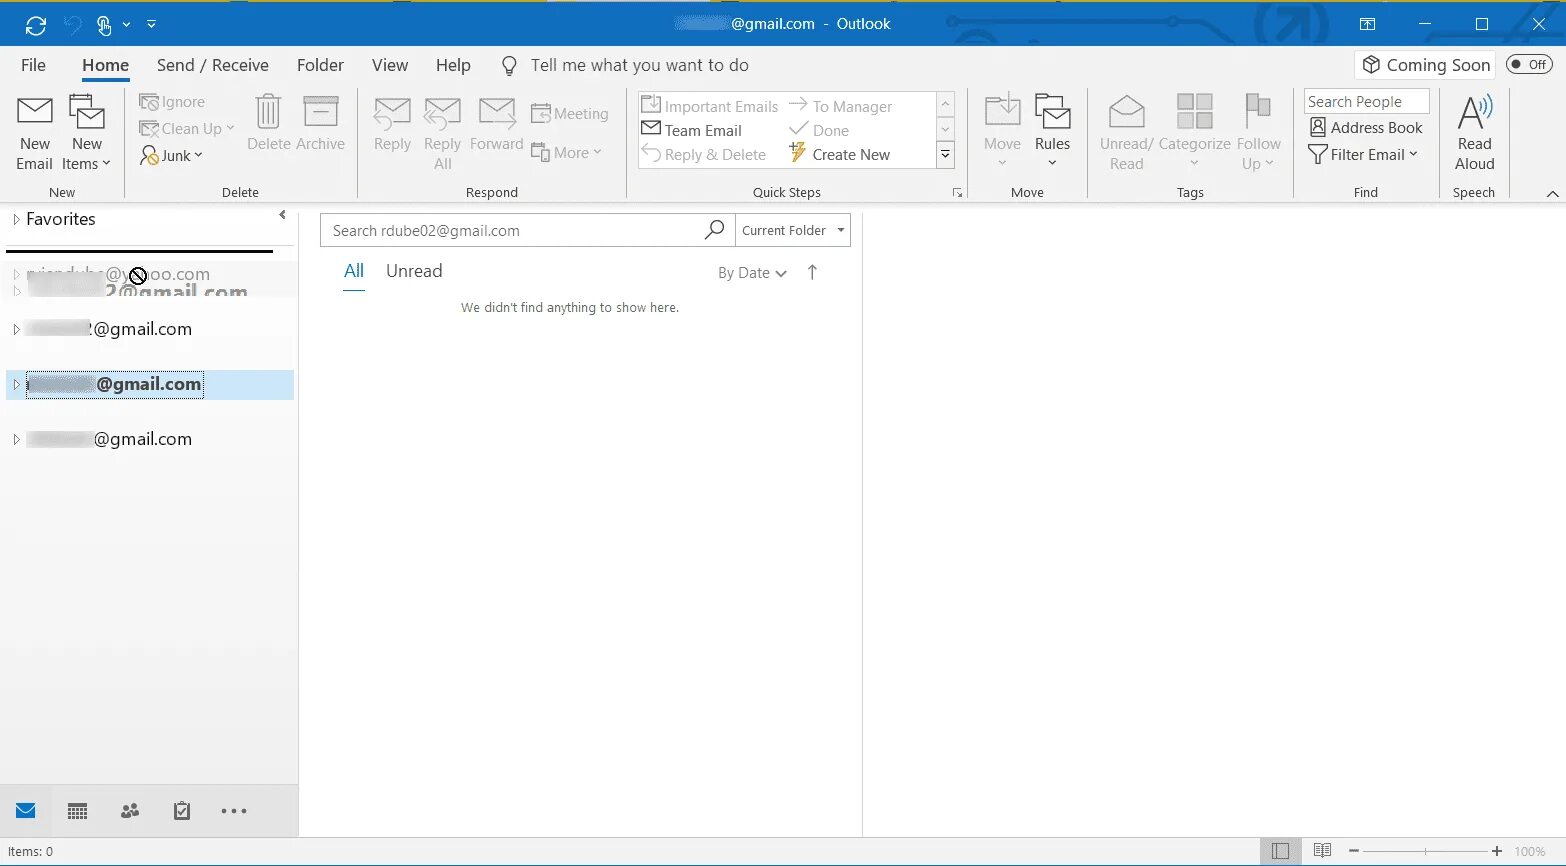Toggle the Coming Soon switch
Viewport: 1566px width, 866px height.
tap(1529, 64)
